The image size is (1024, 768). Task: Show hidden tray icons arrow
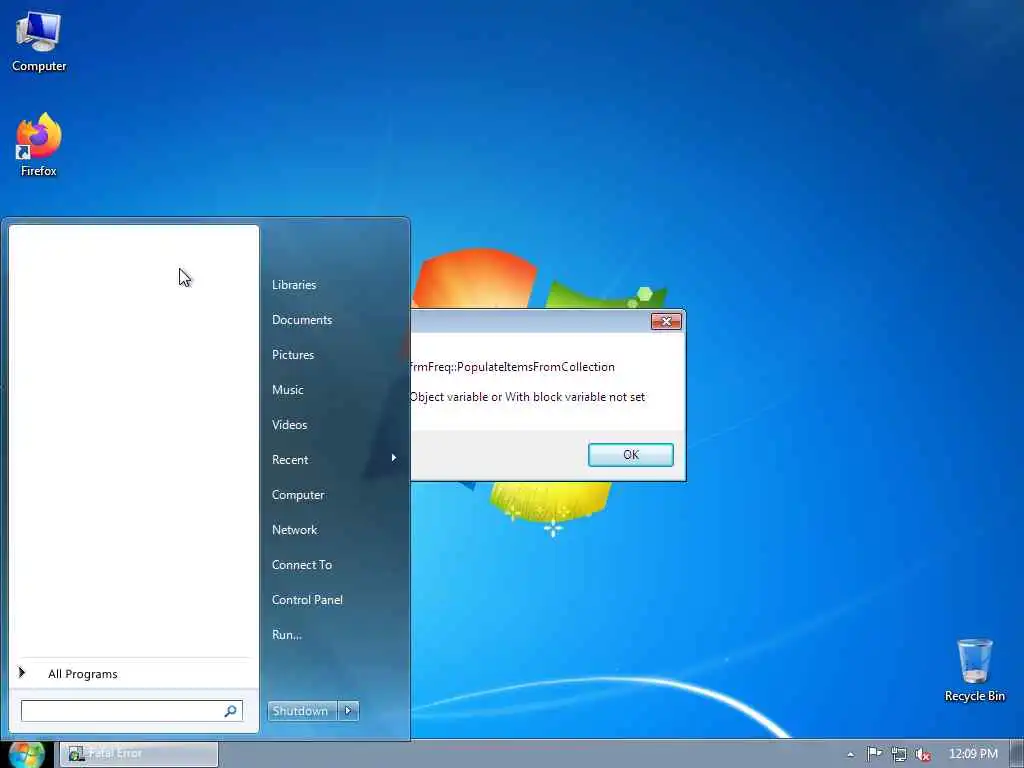850,754
